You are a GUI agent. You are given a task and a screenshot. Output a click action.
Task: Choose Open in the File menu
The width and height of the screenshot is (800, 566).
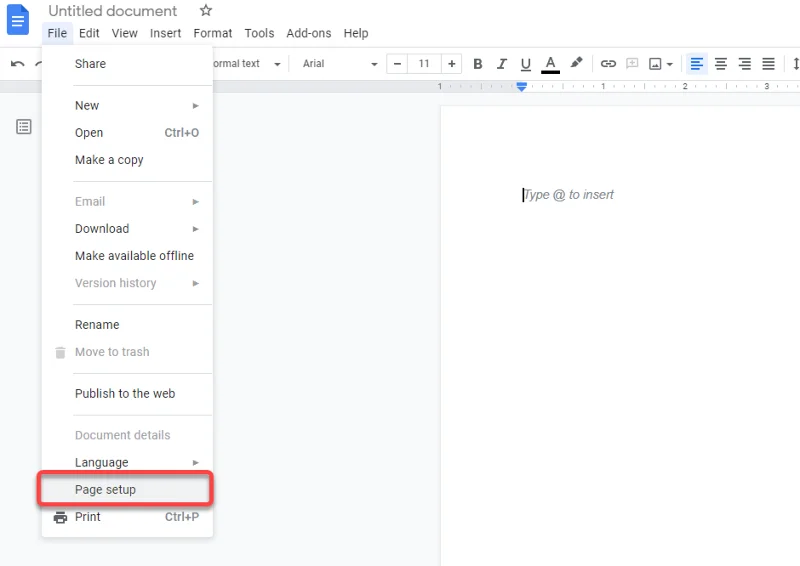127,133
